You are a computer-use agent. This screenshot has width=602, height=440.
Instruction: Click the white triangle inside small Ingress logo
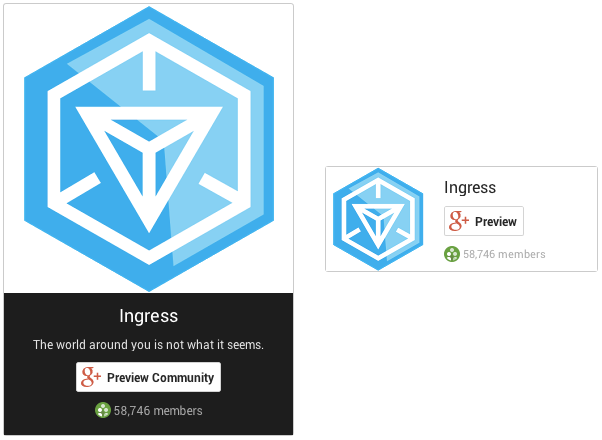tap(378, 225)
